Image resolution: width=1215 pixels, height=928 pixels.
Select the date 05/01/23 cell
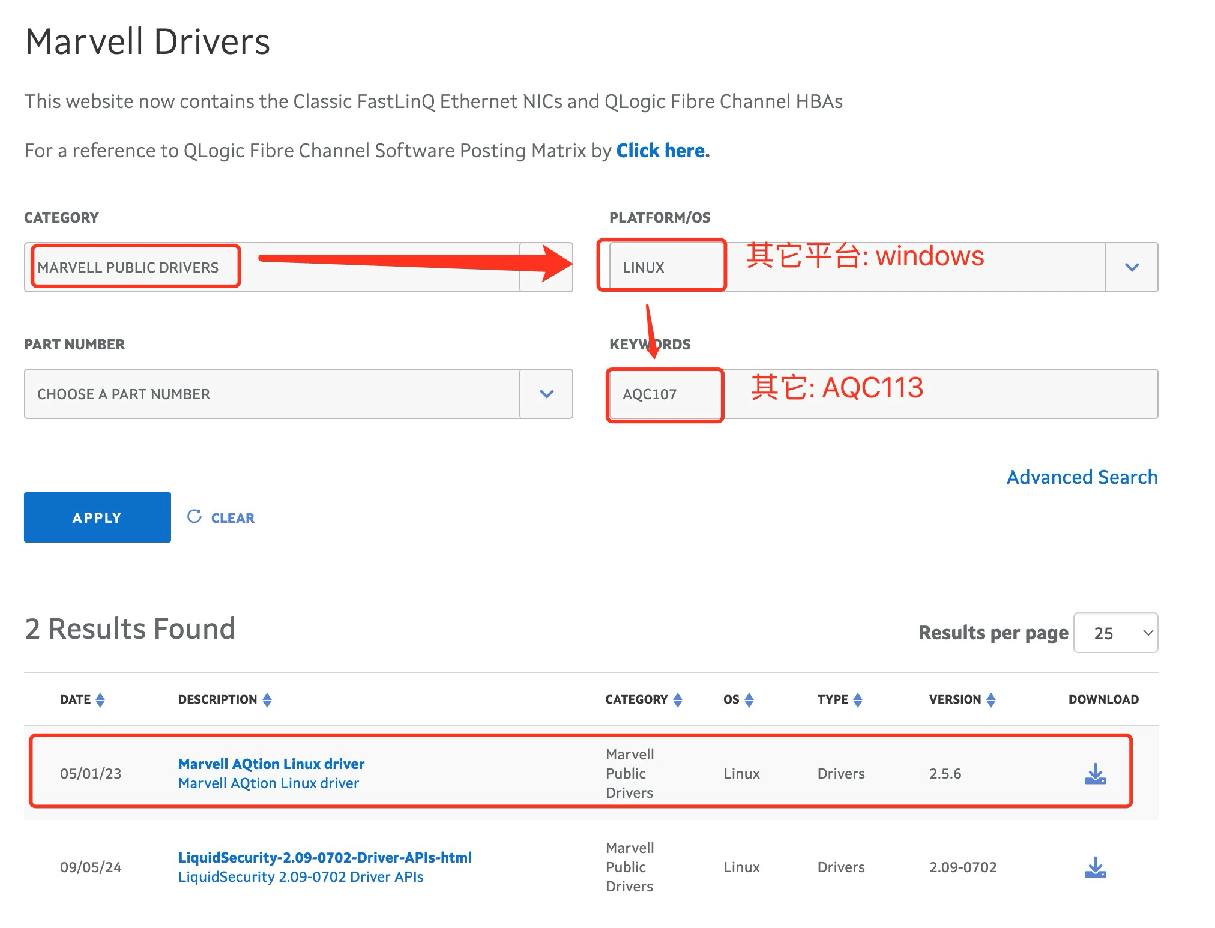pos(91,774)
